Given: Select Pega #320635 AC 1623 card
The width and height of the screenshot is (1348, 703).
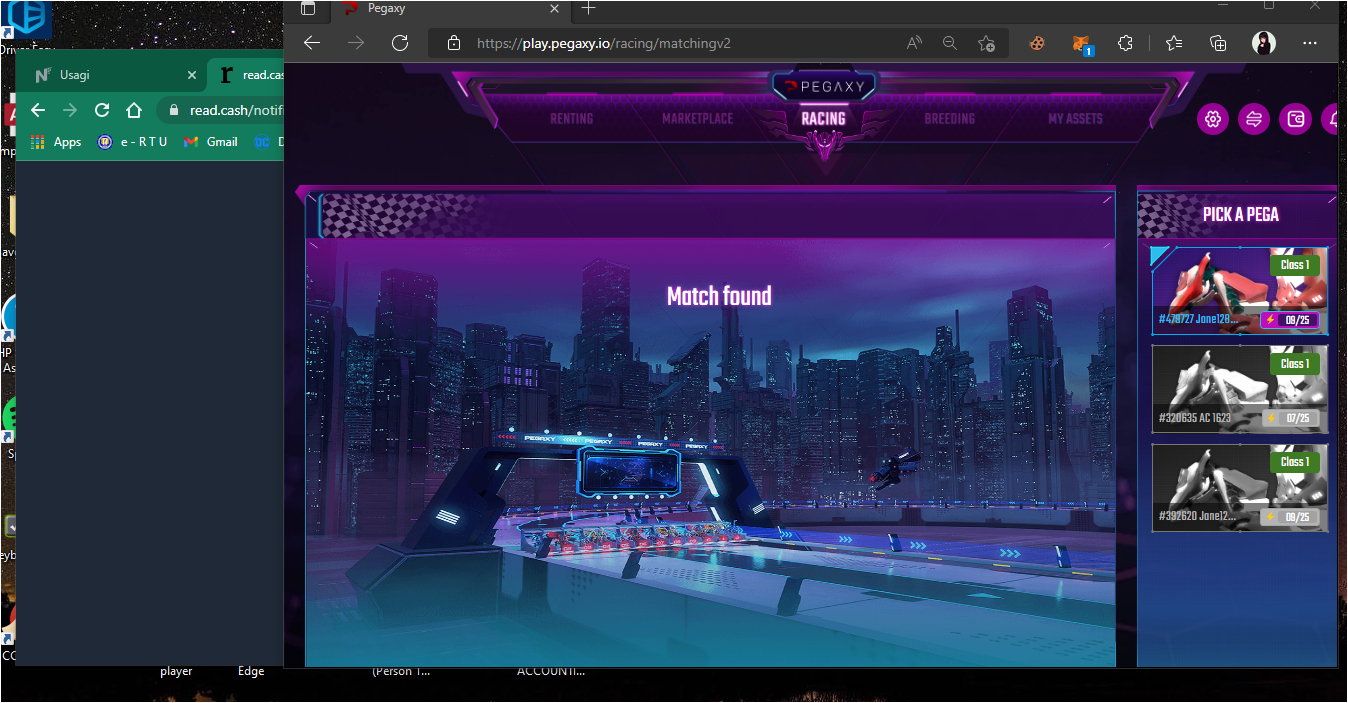Looking at the screenshot, I should pos(1240,389).
